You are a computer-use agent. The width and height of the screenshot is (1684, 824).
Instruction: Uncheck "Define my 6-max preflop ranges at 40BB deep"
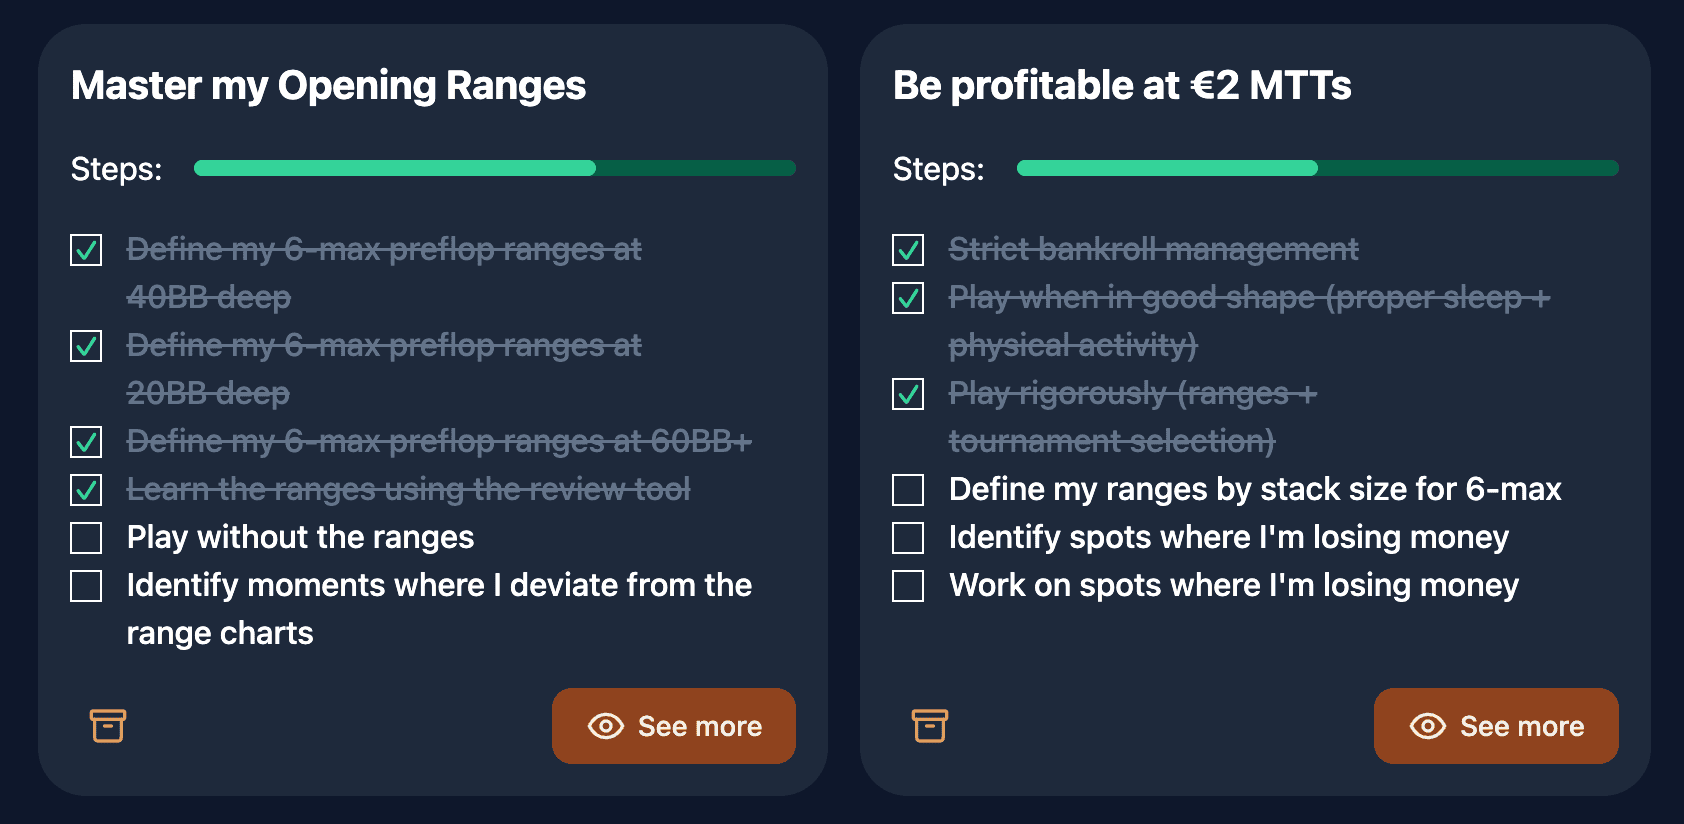pos(86,250)
